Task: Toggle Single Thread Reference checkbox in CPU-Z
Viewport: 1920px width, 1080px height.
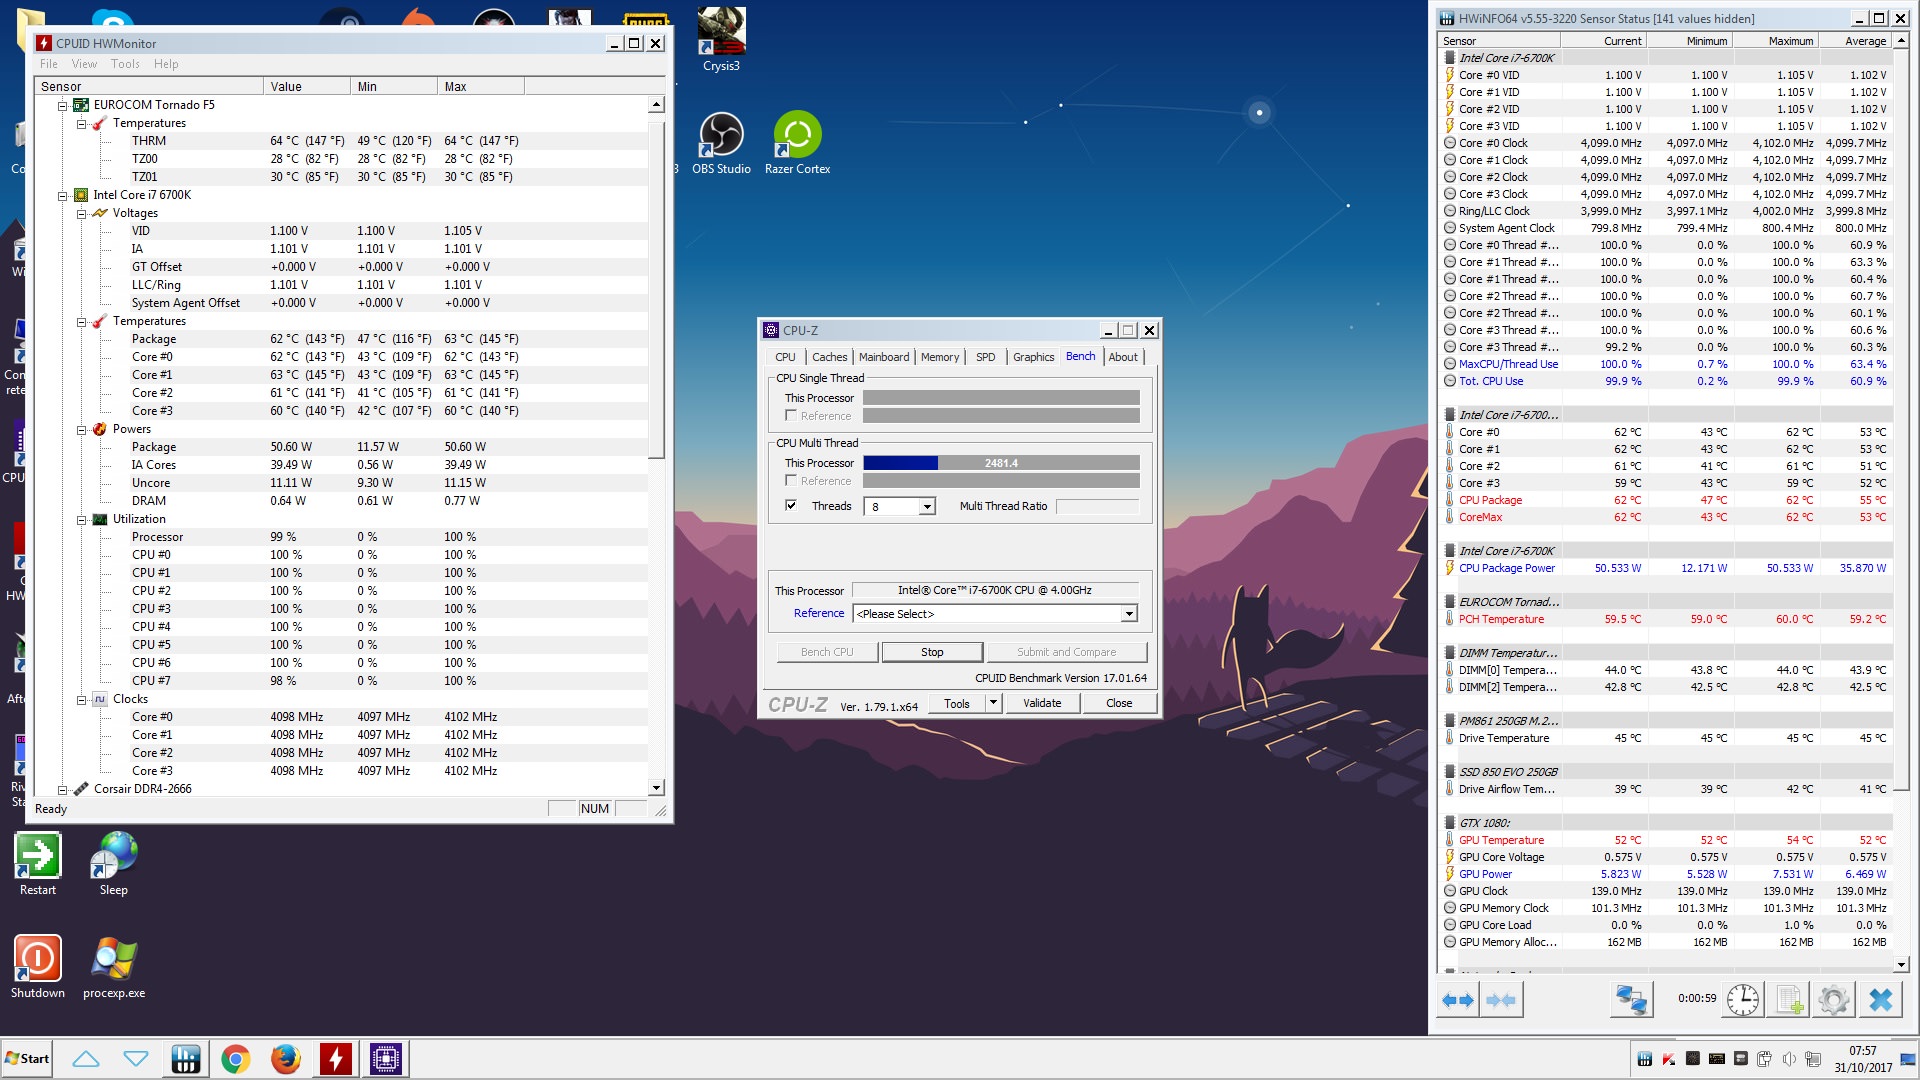Action: tap(791, 416)
